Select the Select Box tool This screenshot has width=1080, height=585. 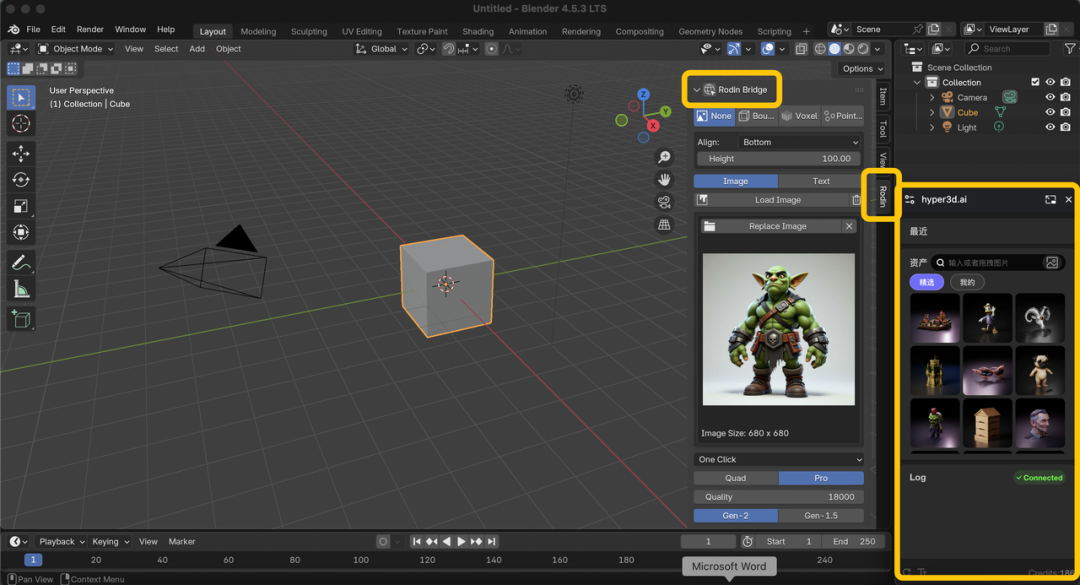[x=21, y=97]
